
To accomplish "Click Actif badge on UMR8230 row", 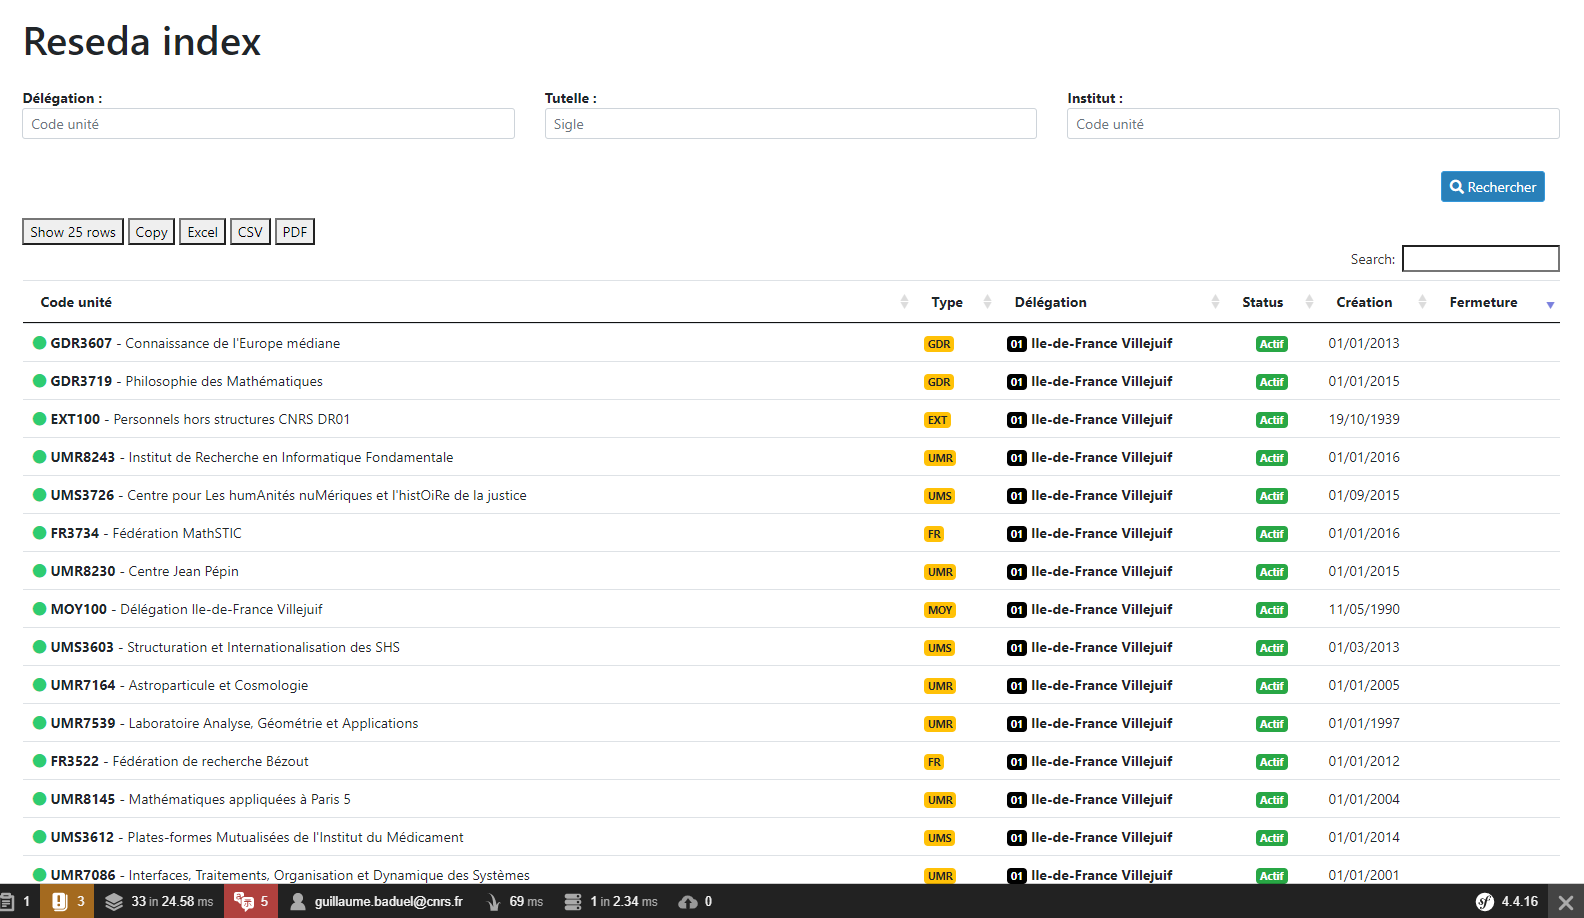I will coord(1271,572).
